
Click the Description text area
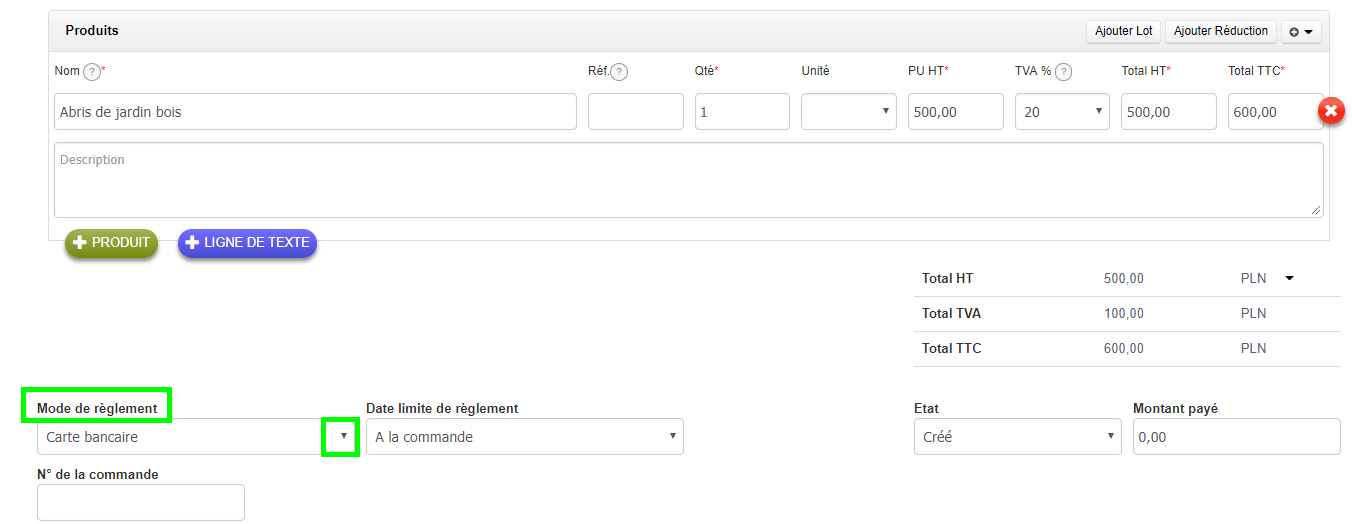click(688, 180)
